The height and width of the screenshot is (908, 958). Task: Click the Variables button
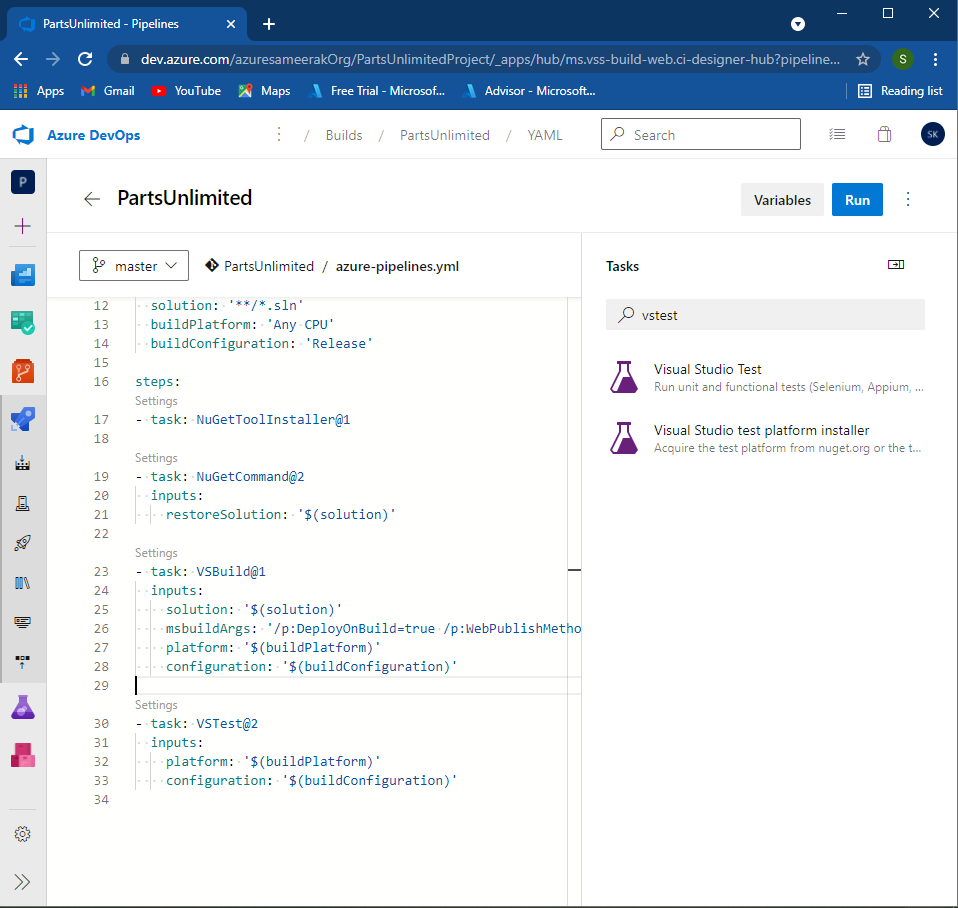click(782, 200)
